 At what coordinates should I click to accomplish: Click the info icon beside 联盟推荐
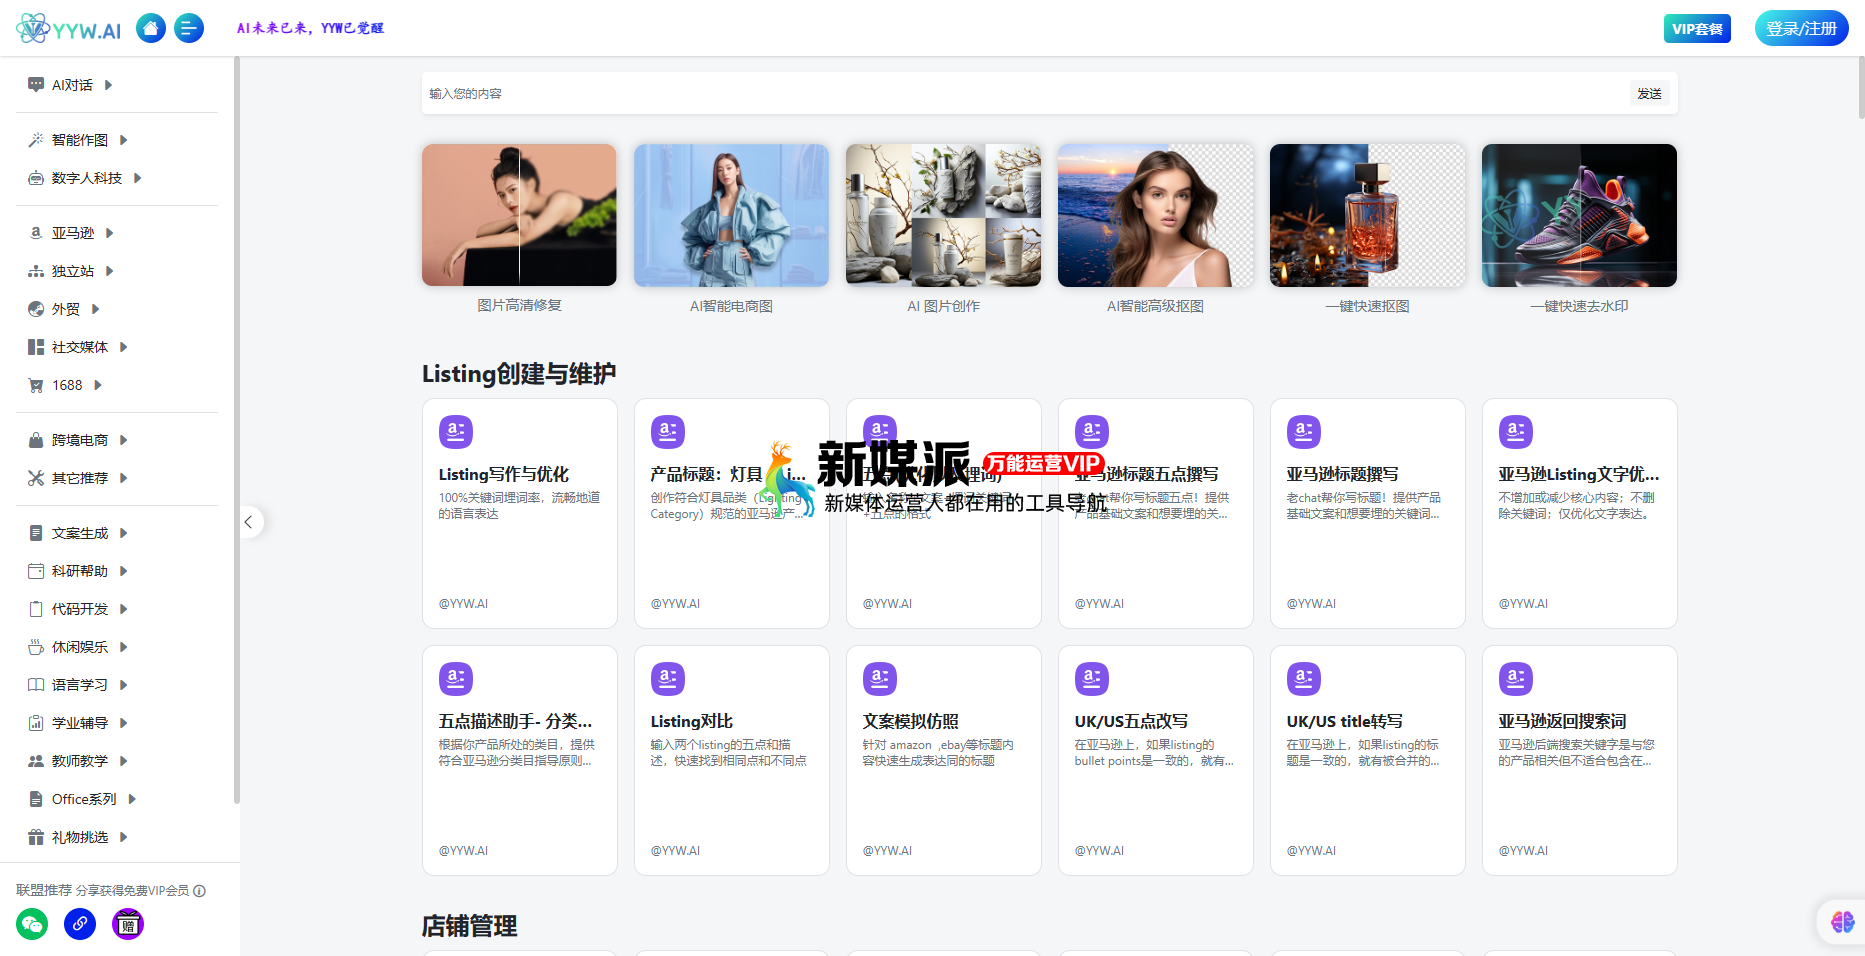pos(200,891)
